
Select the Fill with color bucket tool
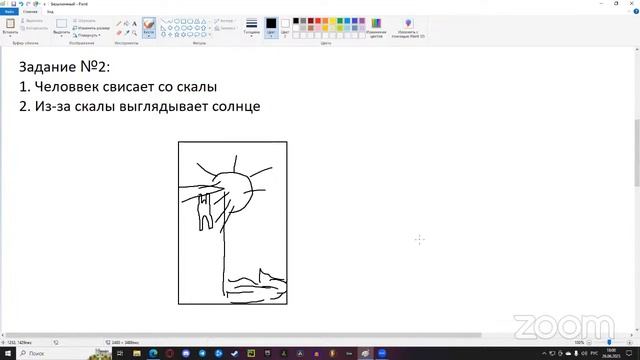tap(127, 24)
